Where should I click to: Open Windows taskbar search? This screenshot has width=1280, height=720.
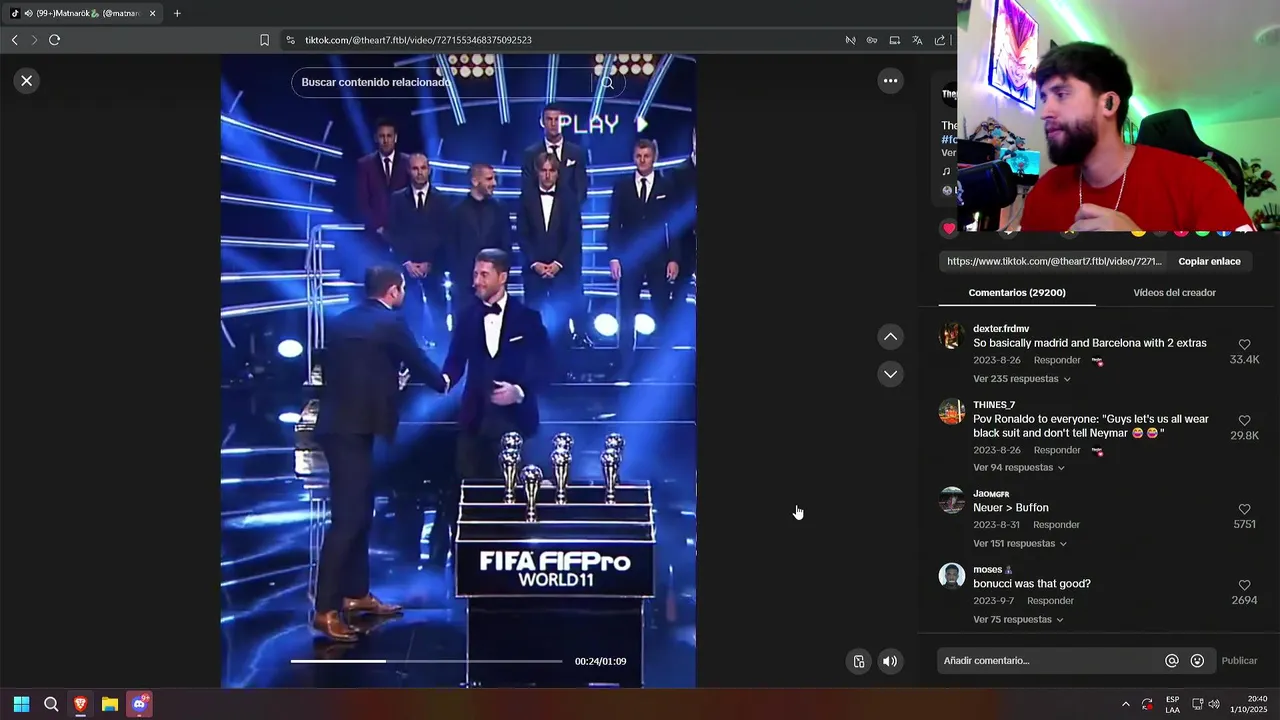pos(51,704)
